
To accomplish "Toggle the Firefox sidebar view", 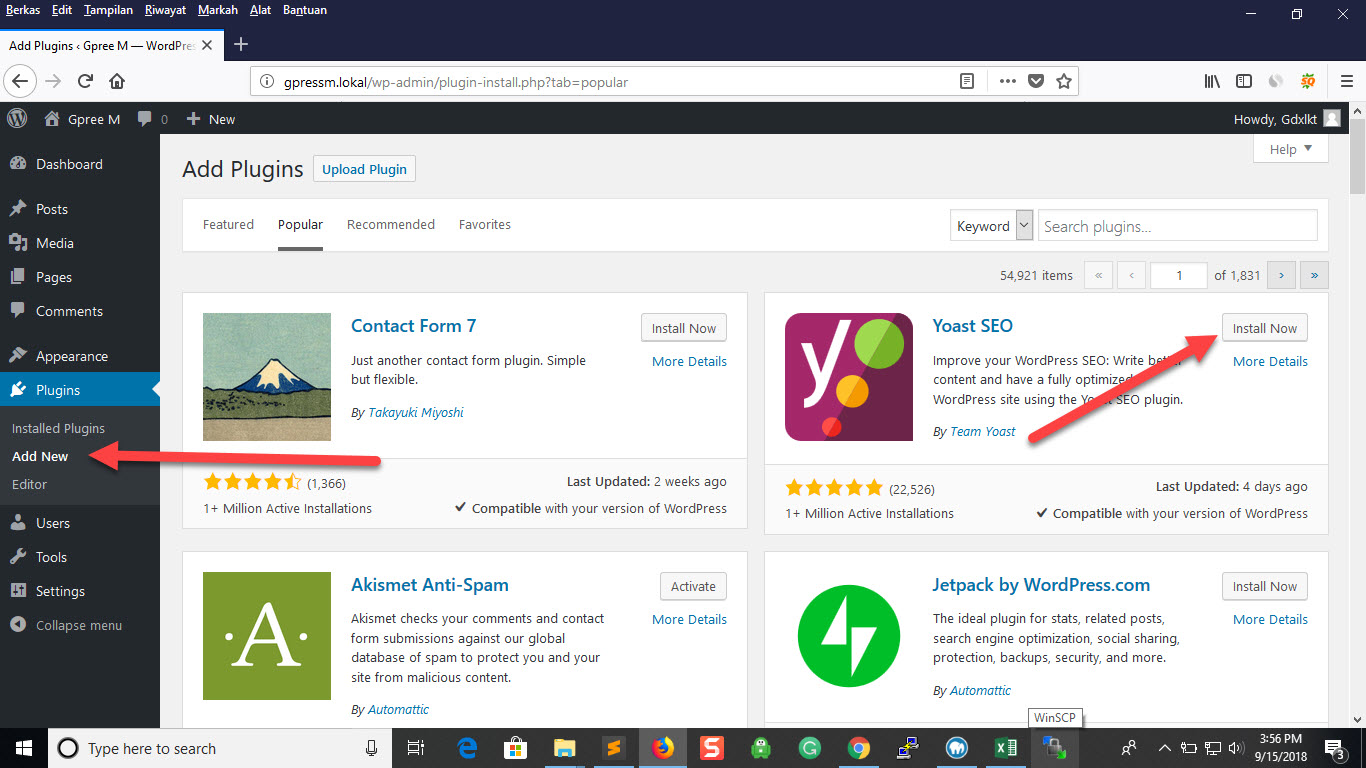I will [1244, 81].
